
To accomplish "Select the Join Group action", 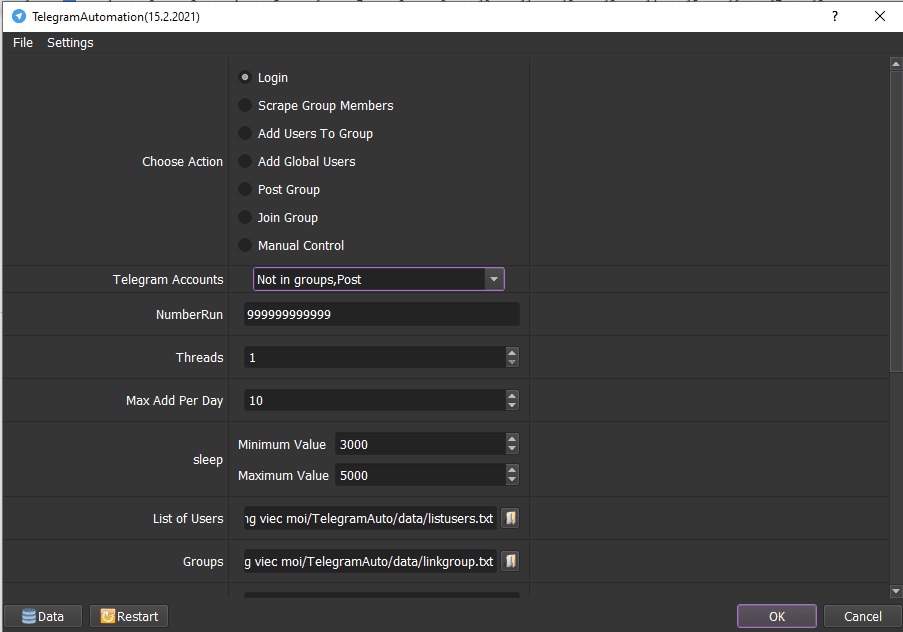I will [x=278, y=217].
